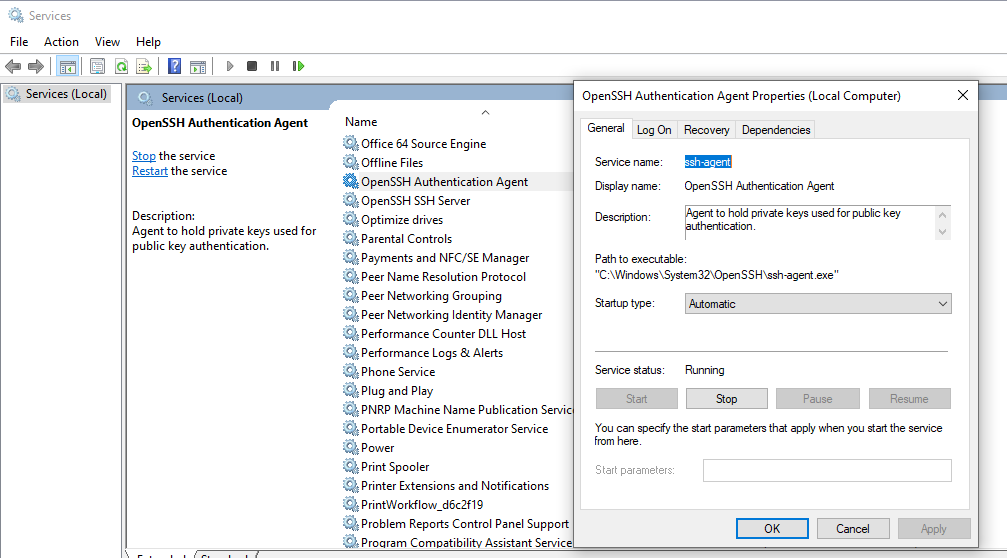Image resolution: width=1007 pixels, height=558 pixels.
Task: Select Printer Extensions and Notifications row
Action: pos(457,485)
